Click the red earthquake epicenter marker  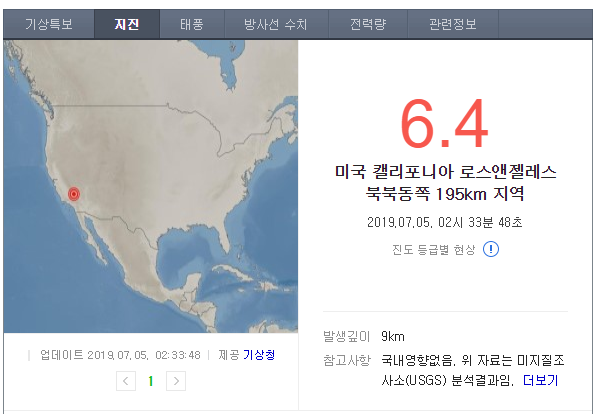74,194
